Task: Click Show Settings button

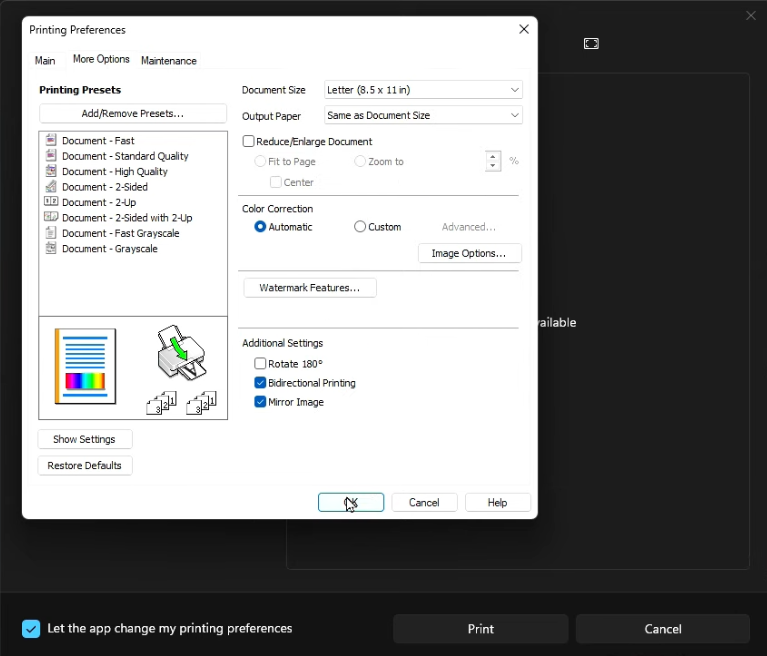Action: (x=85, y=439)
